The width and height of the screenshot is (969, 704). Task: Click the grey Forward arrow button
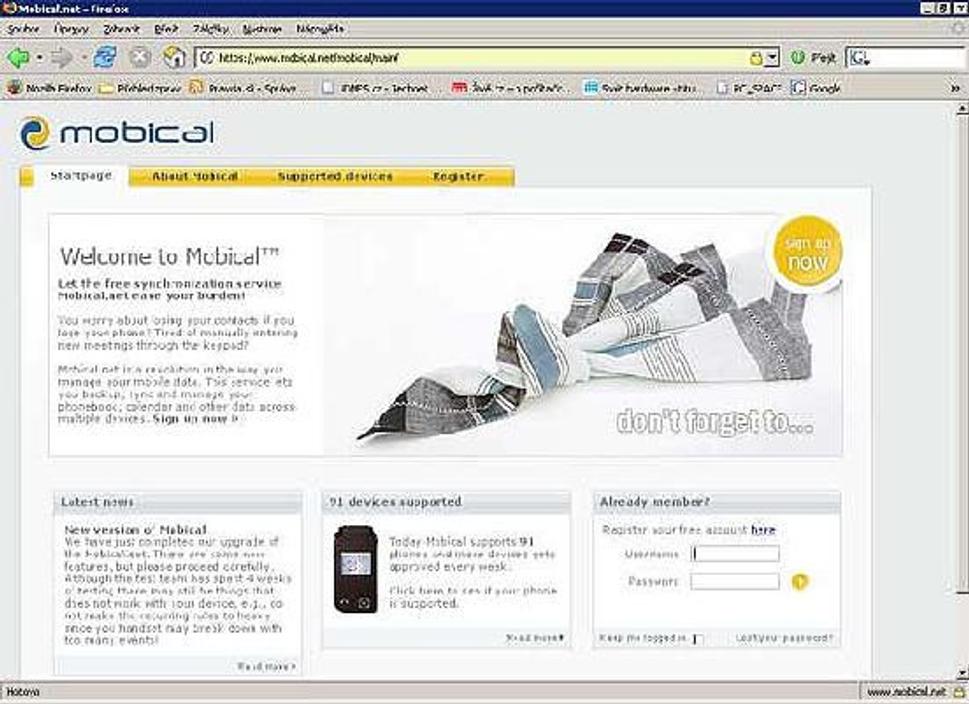[x=61, y=58]
